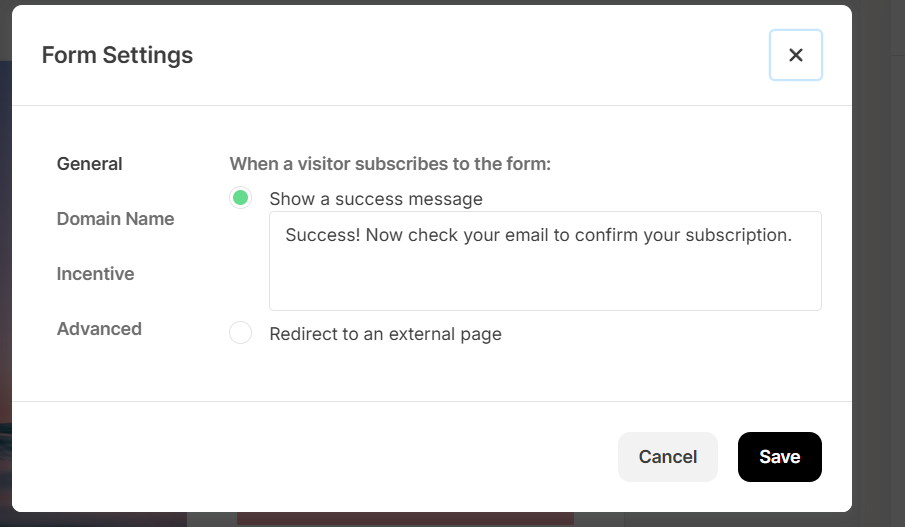The image size is (905, 527).
Task: Click the empty area below the success text
Action: point(545,280)
